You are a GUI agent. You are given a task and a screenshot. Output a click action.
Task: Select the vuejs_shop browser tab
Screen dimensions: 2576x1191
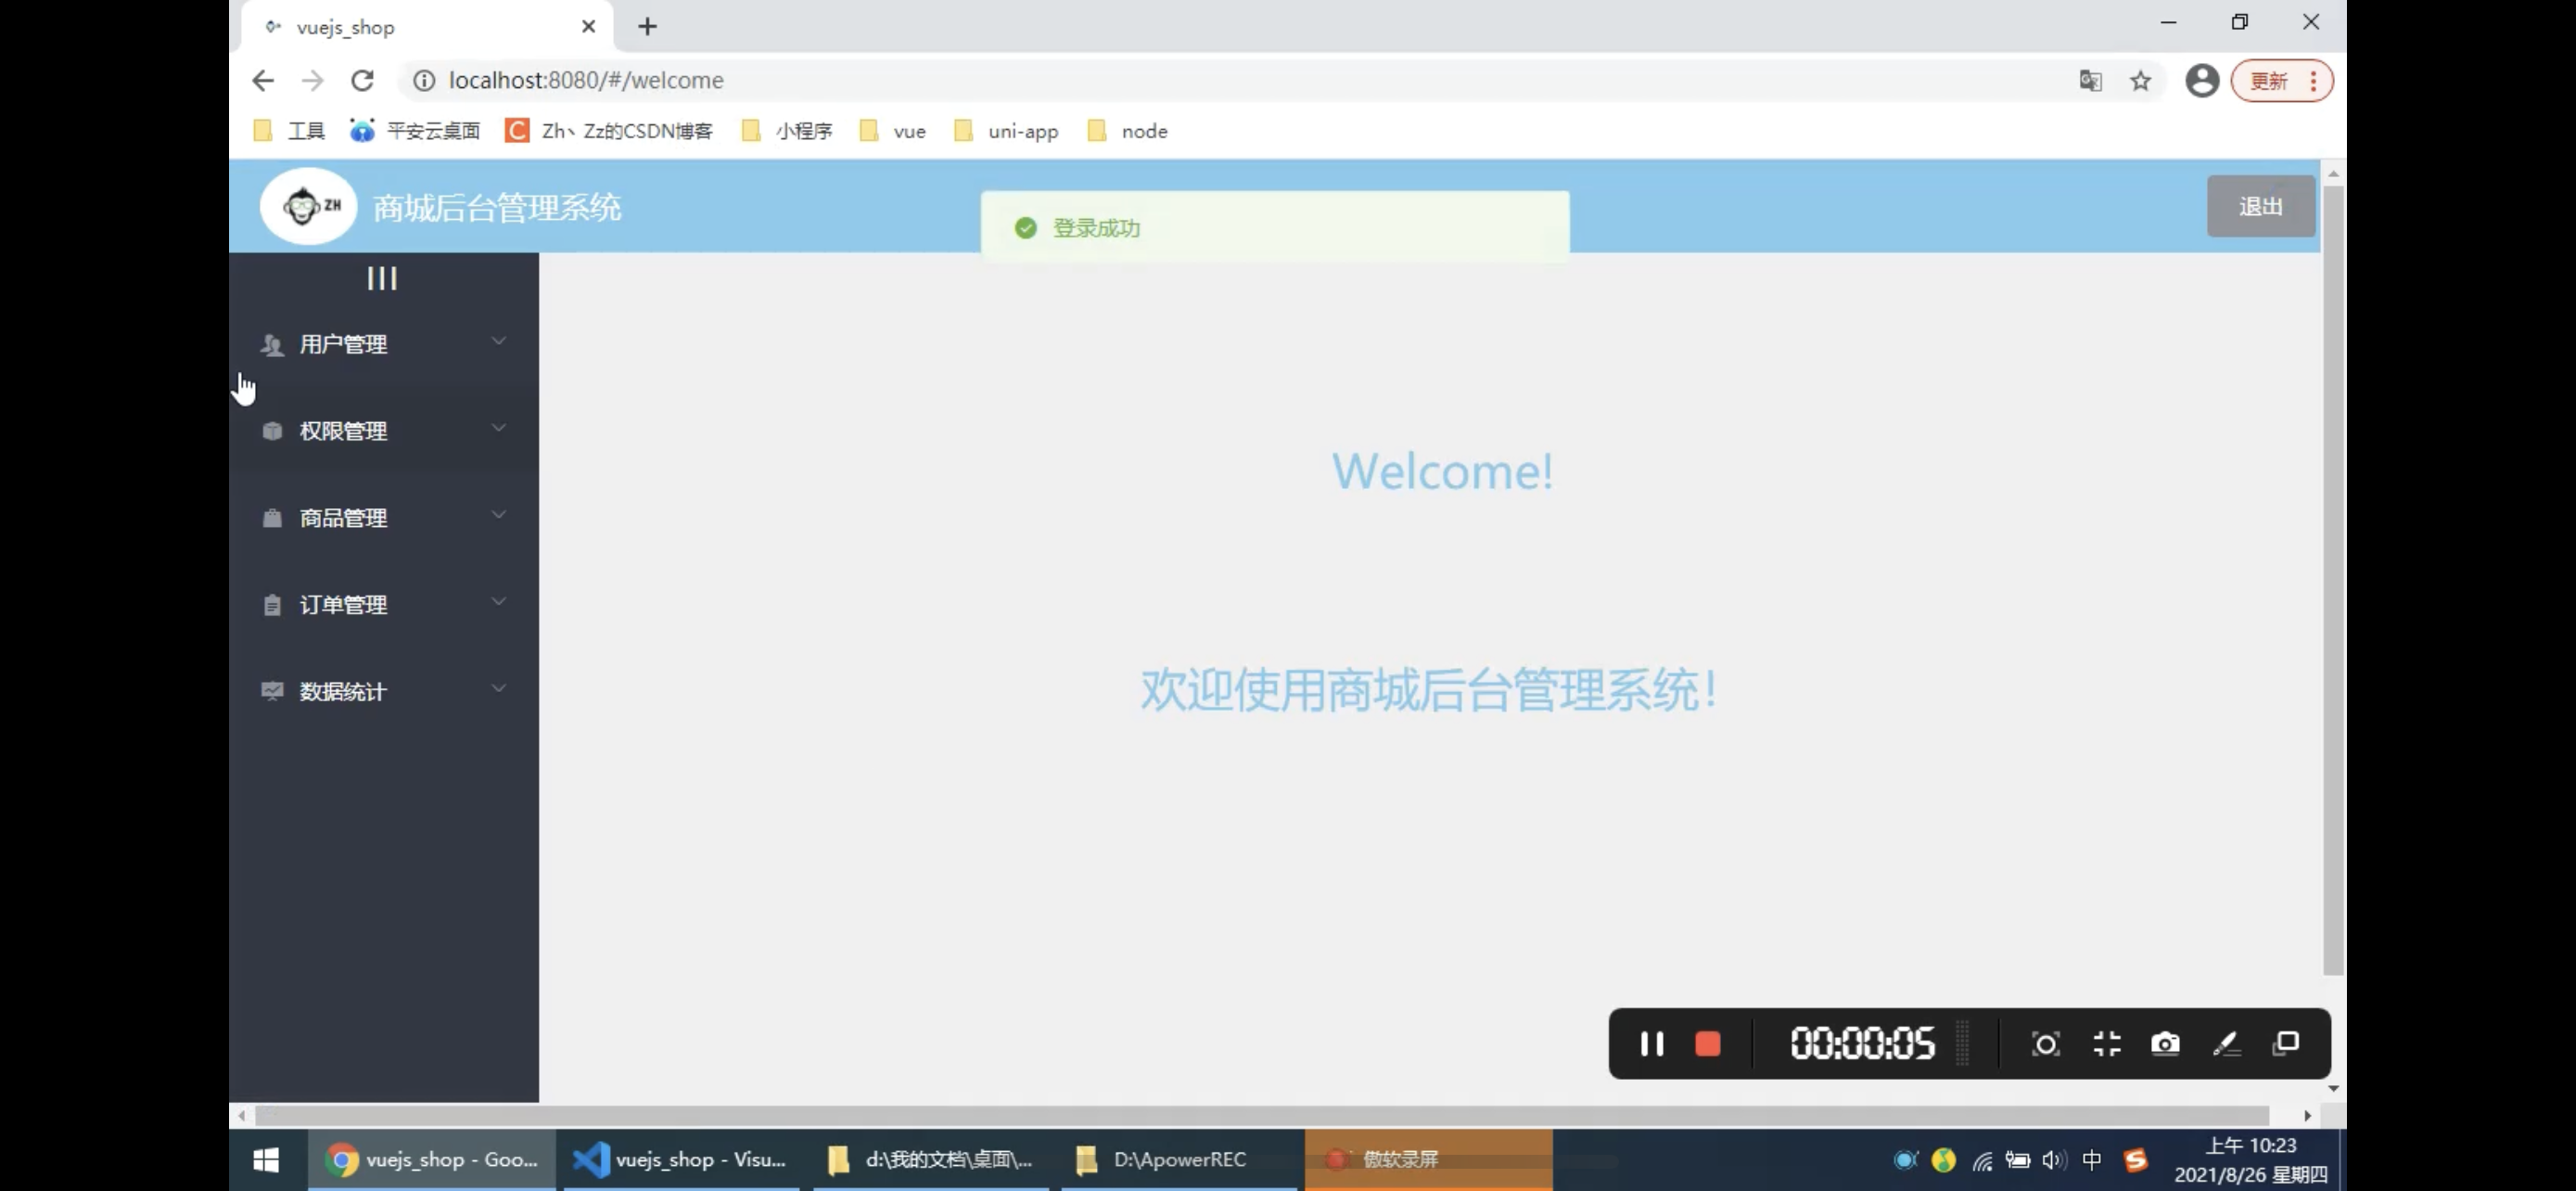click(x=427, y=27)
